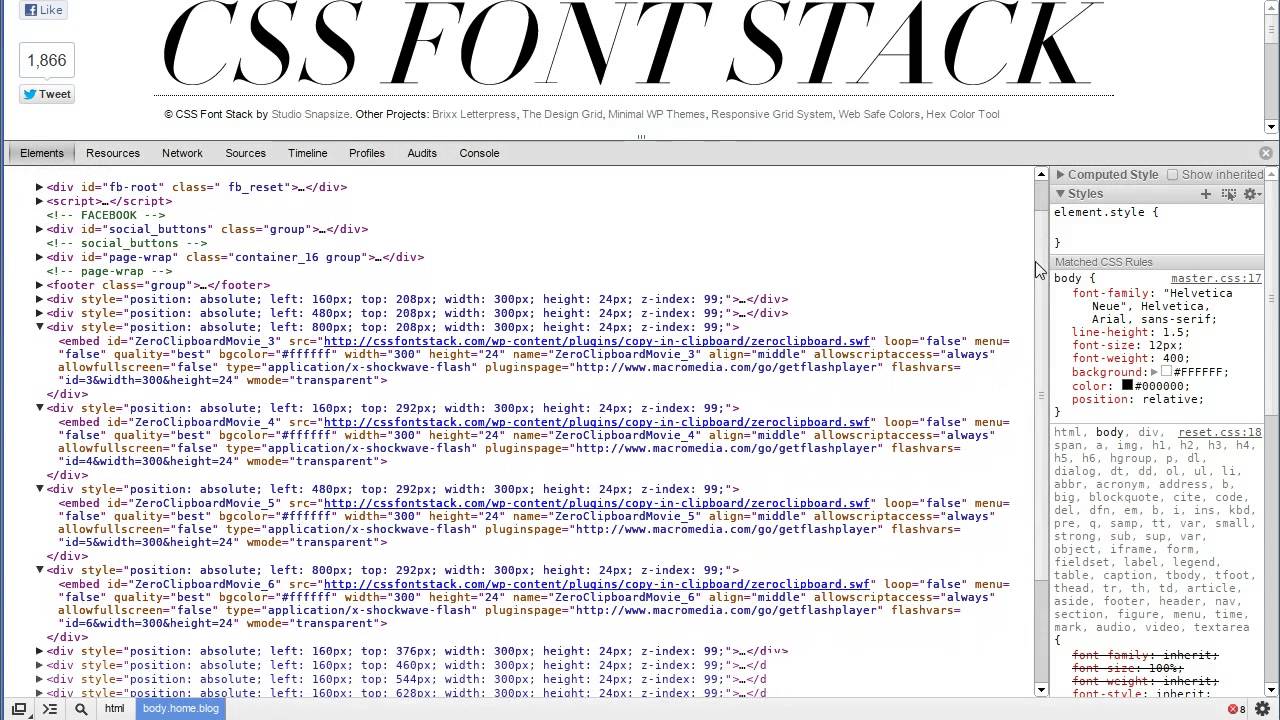Open the master.css:17 source link
Image resolution: width=1280 pixels, height=720 pixels.
pyautogui.click(x=1216, y=278)
